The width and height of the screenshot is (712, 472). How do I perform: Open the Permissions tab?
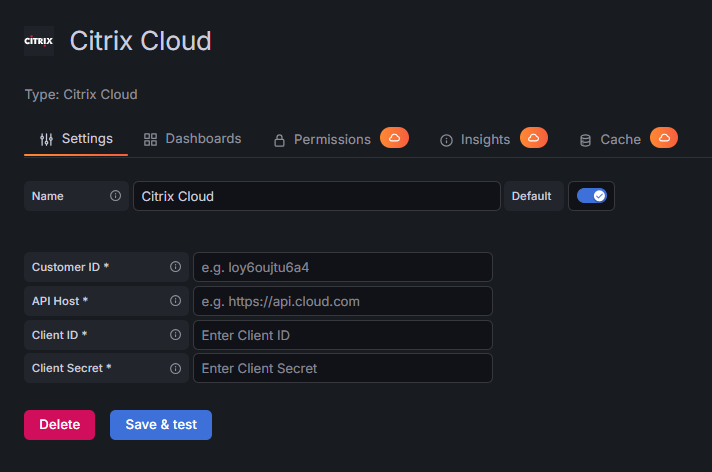(322, 139)
